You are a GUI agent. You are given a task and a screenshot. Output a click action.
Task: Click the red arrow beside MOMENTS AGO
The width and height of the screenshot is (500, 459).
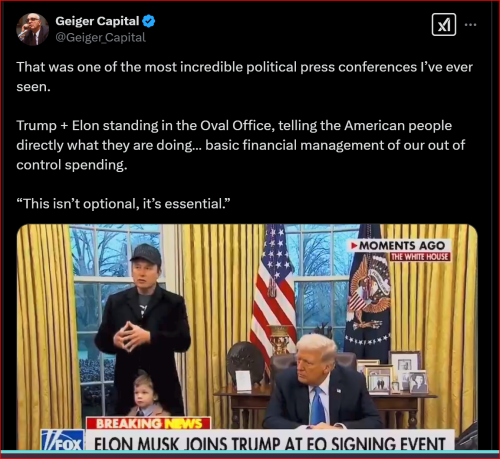coord(354,246)
